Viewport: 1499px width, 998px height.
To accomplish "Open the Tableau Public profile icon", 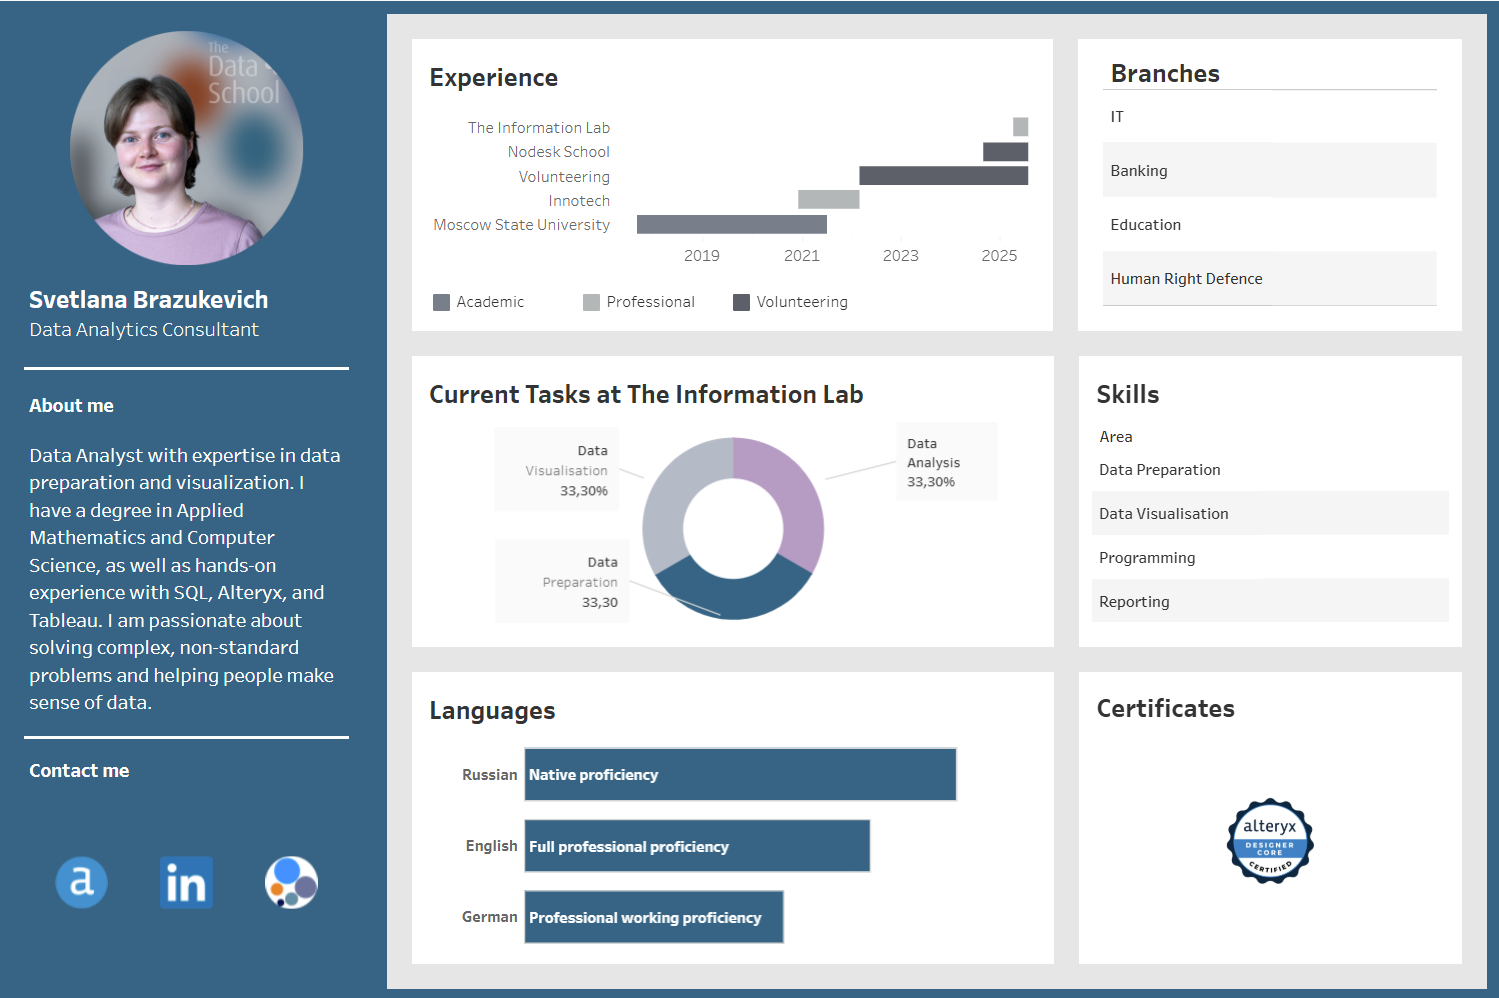I will tap(291, 882).
